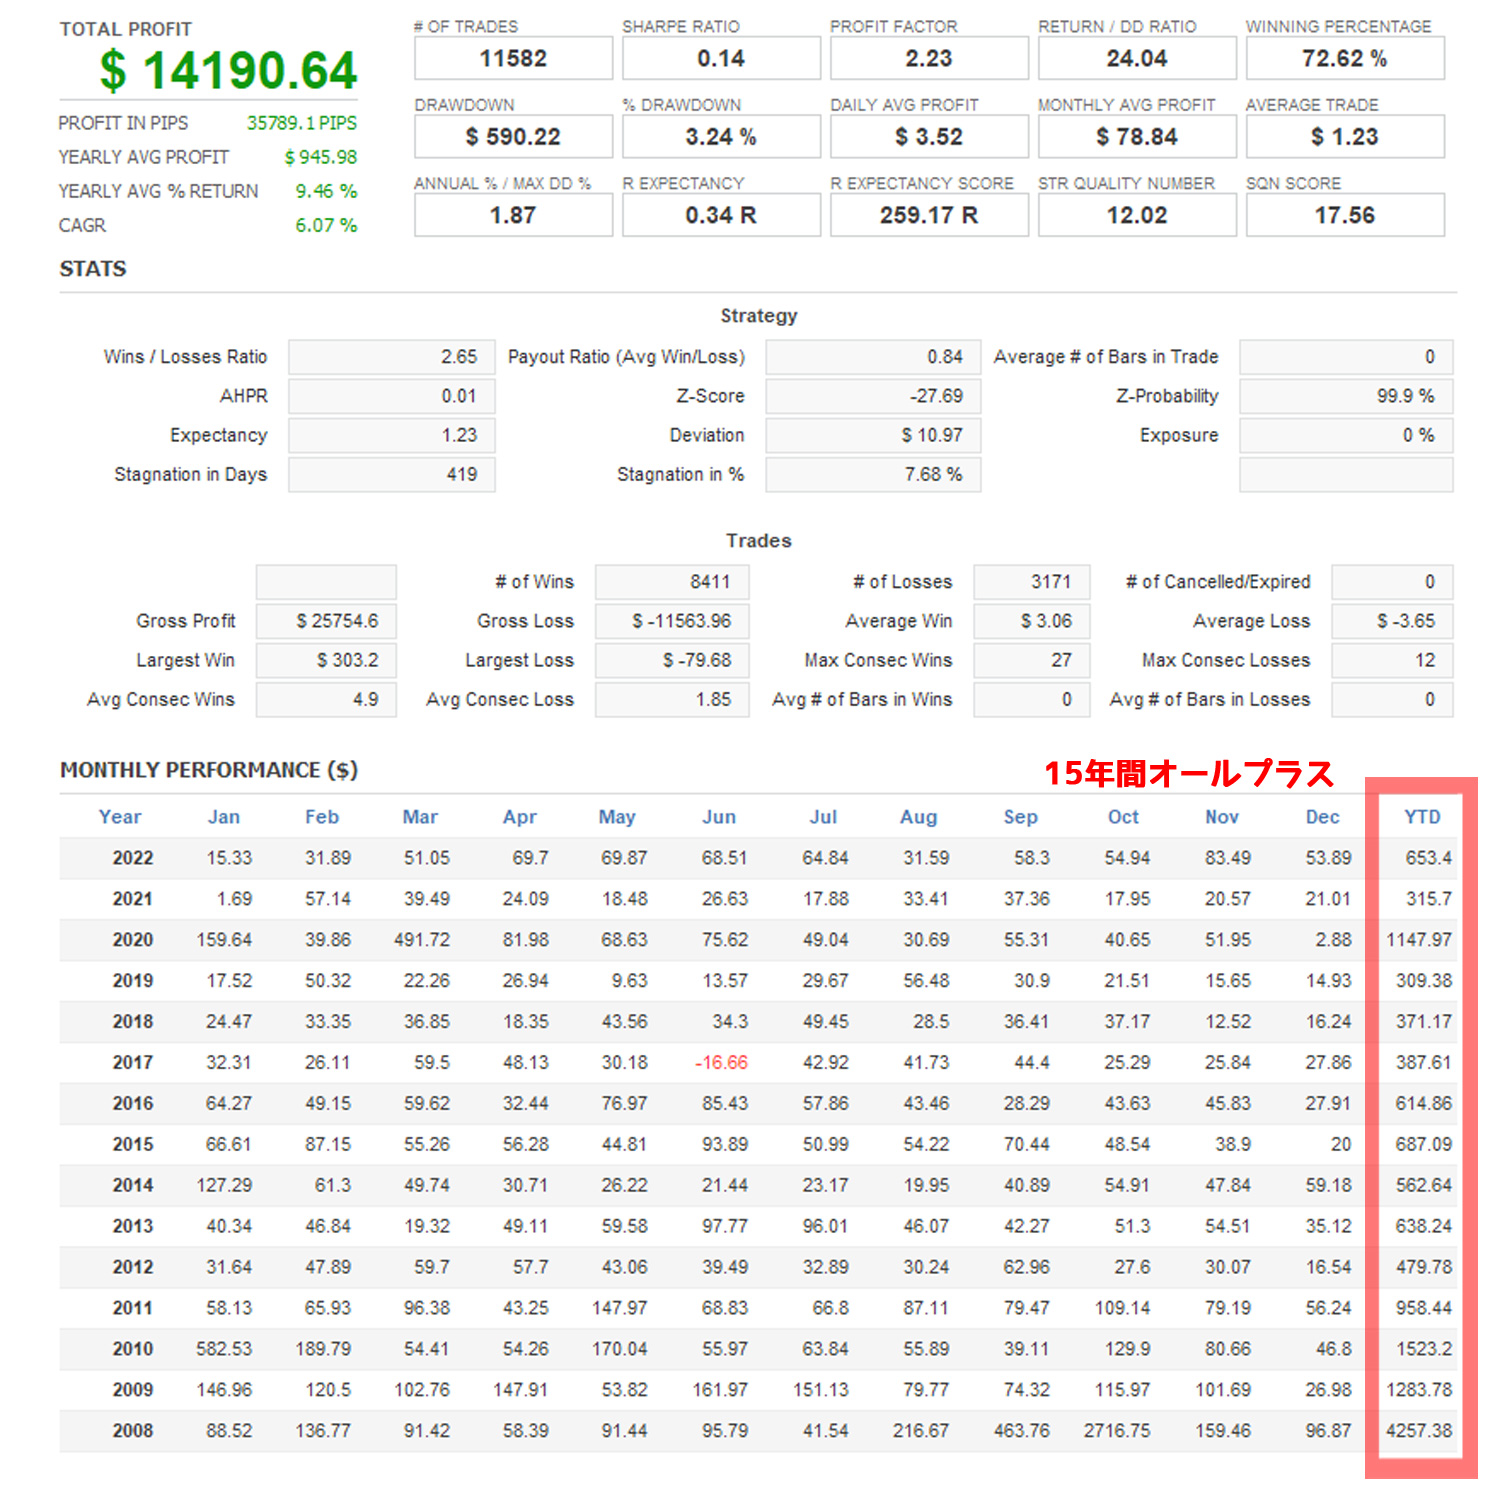This screenshot has width=1500, height=1486.
Task: Select the Jun column header
Action: (719, 817)
